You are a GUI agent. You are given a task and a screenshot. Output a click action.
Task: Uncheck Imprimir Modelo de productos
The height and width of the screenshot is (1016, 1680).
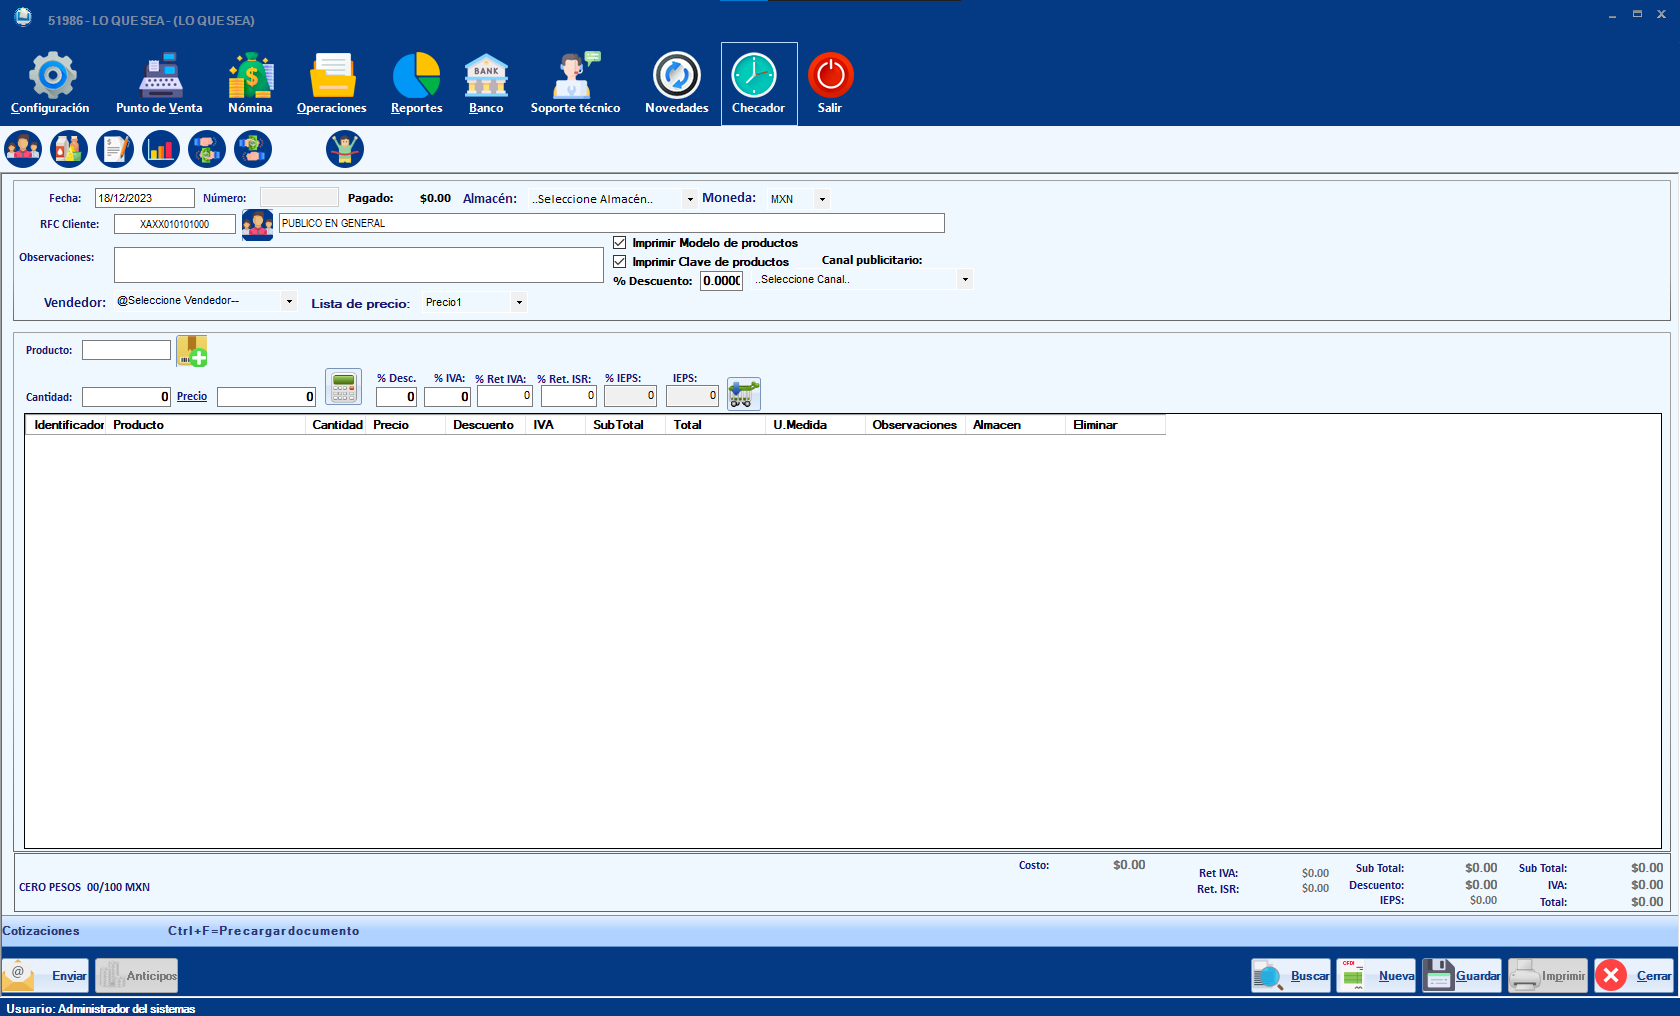620,243
